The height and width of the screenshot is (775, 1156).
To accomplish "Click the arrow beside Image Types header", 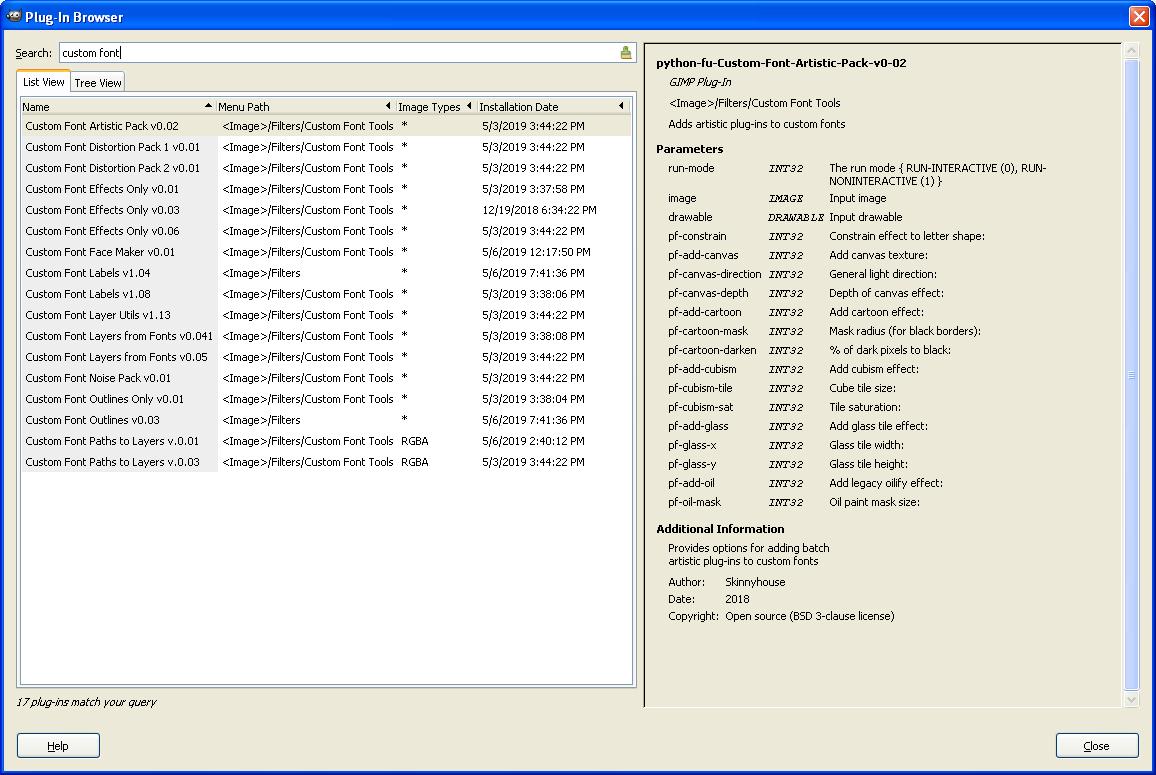I will 469,106.
